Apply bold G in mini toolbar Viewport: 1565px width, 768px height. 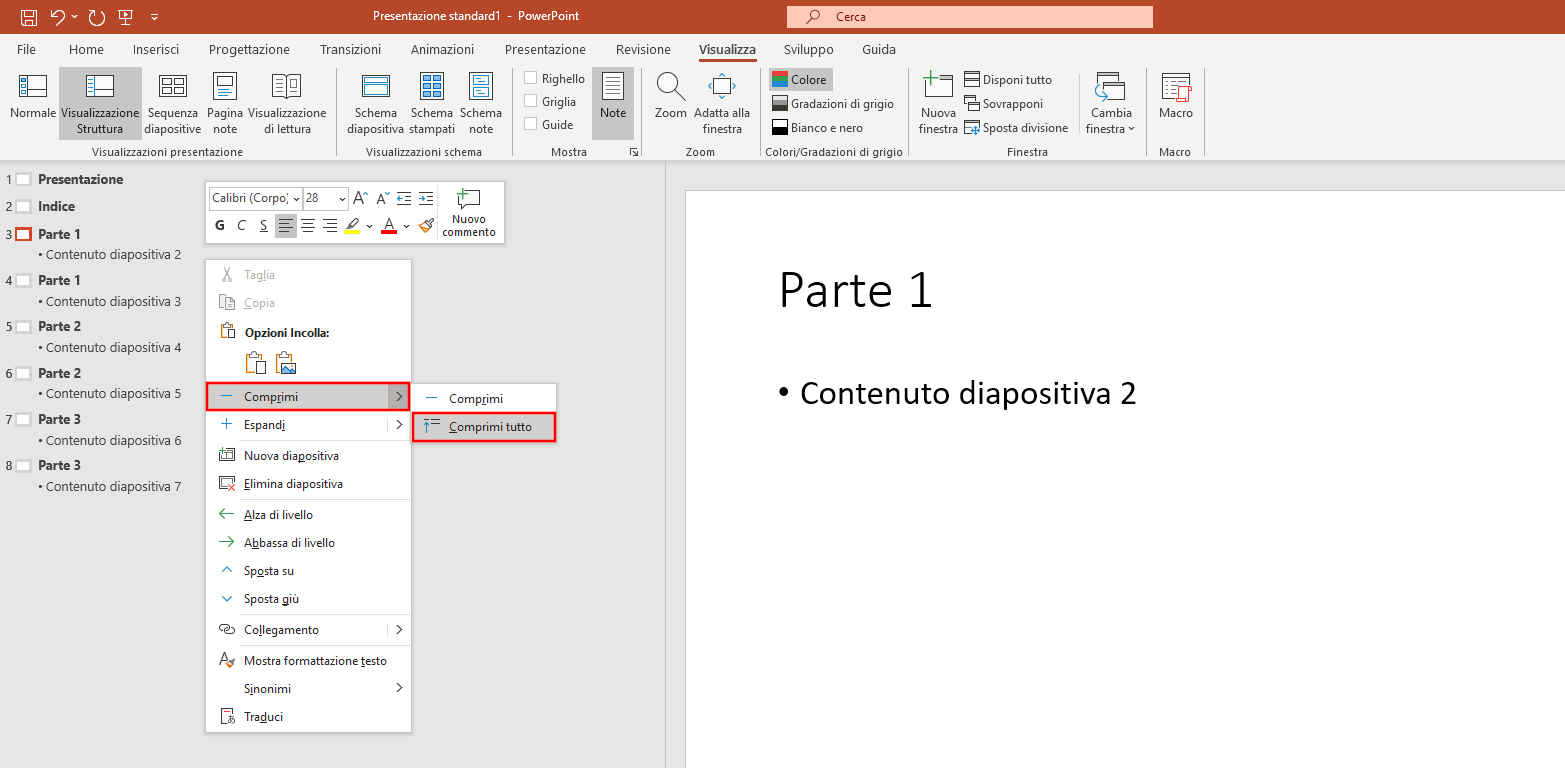coord(220,226)
